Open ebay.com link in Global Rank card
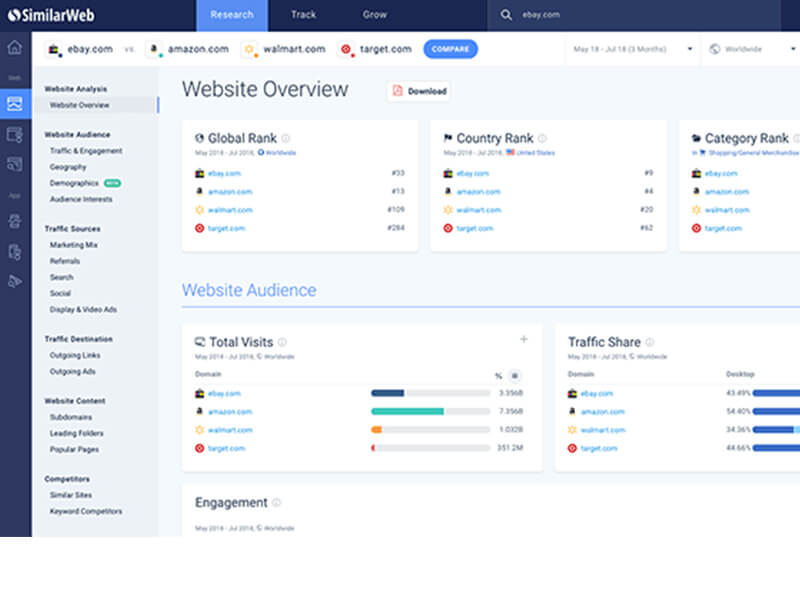Viewport: 800px width, 600px height. pos(224,173)
